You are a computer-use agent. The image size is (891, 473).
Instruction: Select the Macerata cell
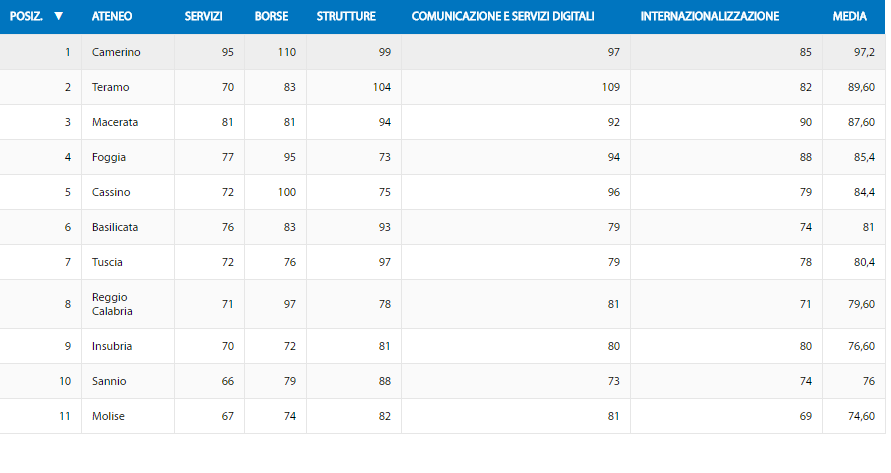point(115,122)
